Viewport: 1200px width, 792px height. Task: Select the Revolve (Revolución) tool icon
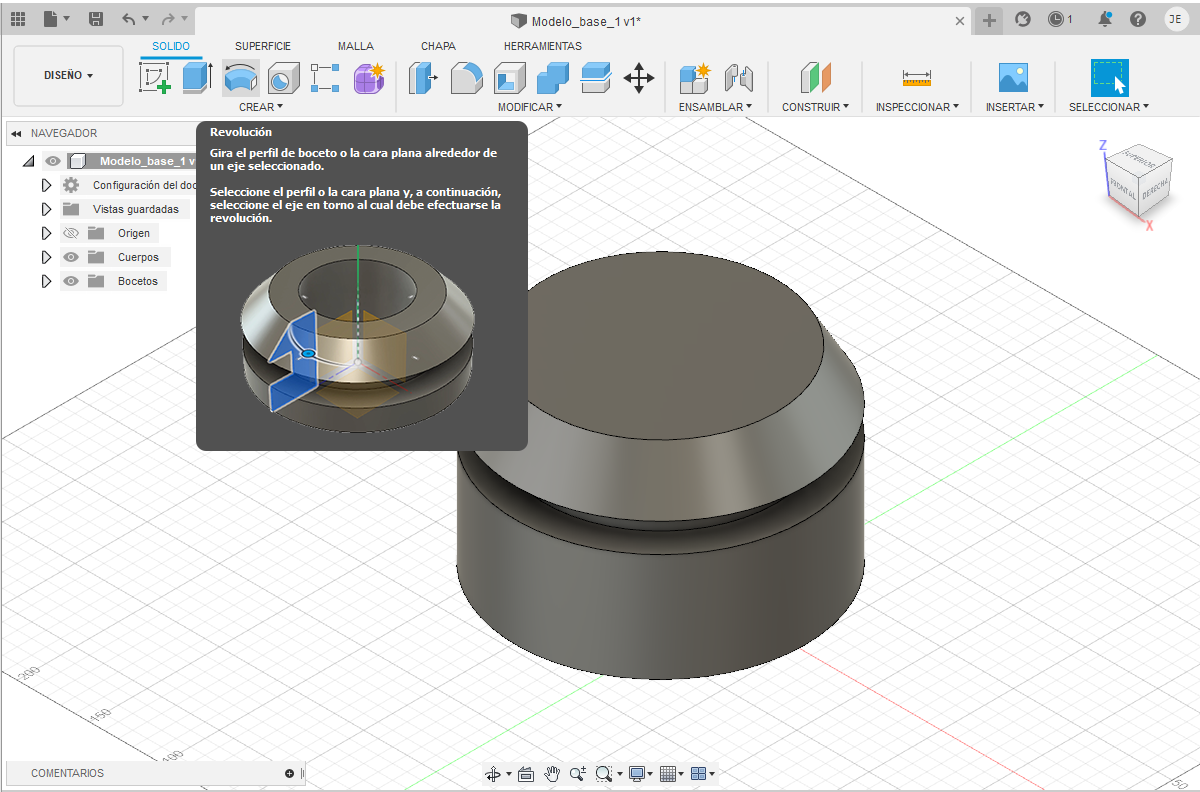(240, 78)
